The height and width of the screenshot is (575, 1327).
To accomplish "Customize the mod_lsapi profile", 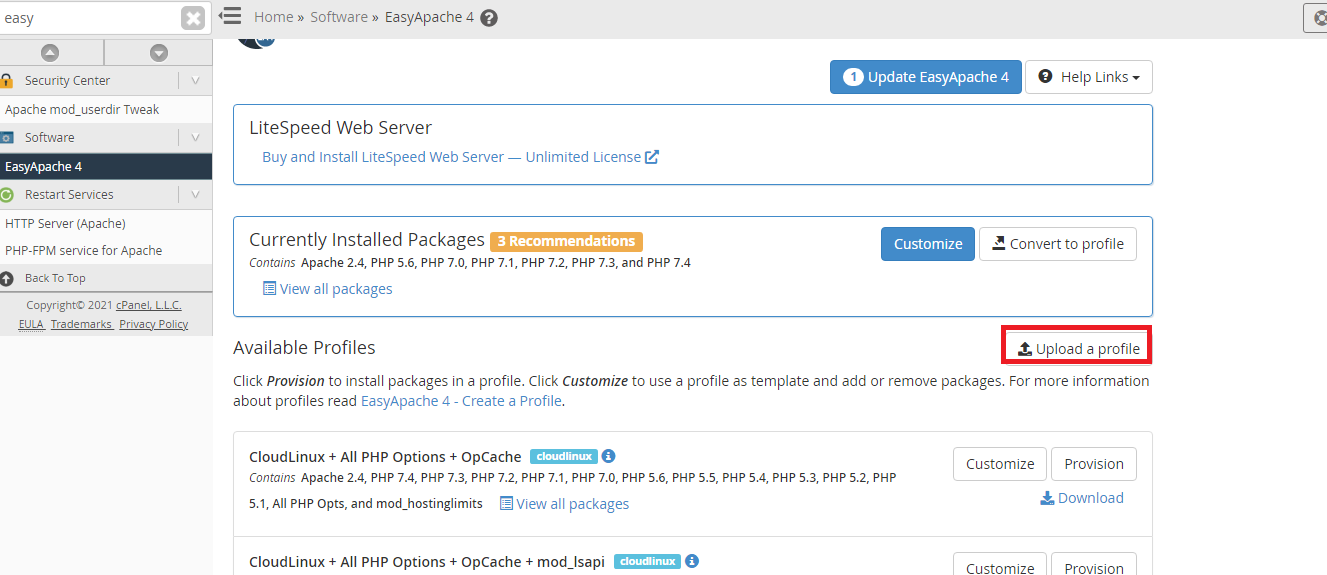I will click(1000, 565).
